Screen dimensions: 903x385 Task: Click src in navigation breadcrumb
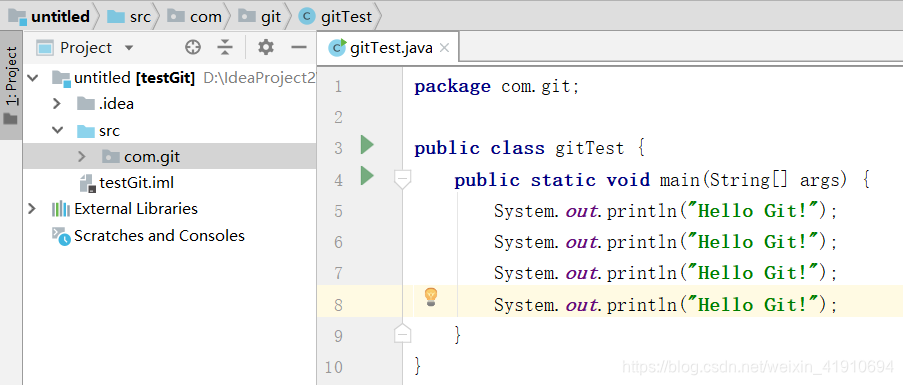point(129,17)
